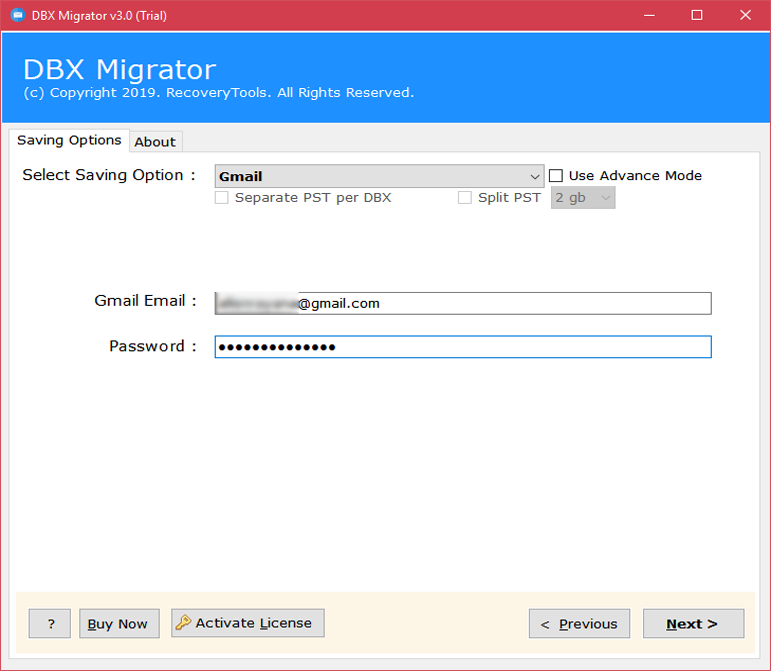This screenshot has width=771, height=671.
Task: Enable Use Advance Mode checkbox
Action: pyautogui.click(x=556, y=175)
